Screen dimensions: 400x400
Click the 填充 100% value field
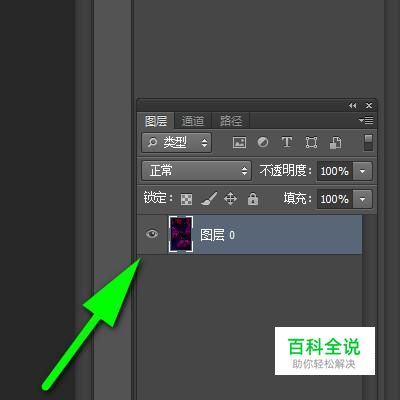335,199
